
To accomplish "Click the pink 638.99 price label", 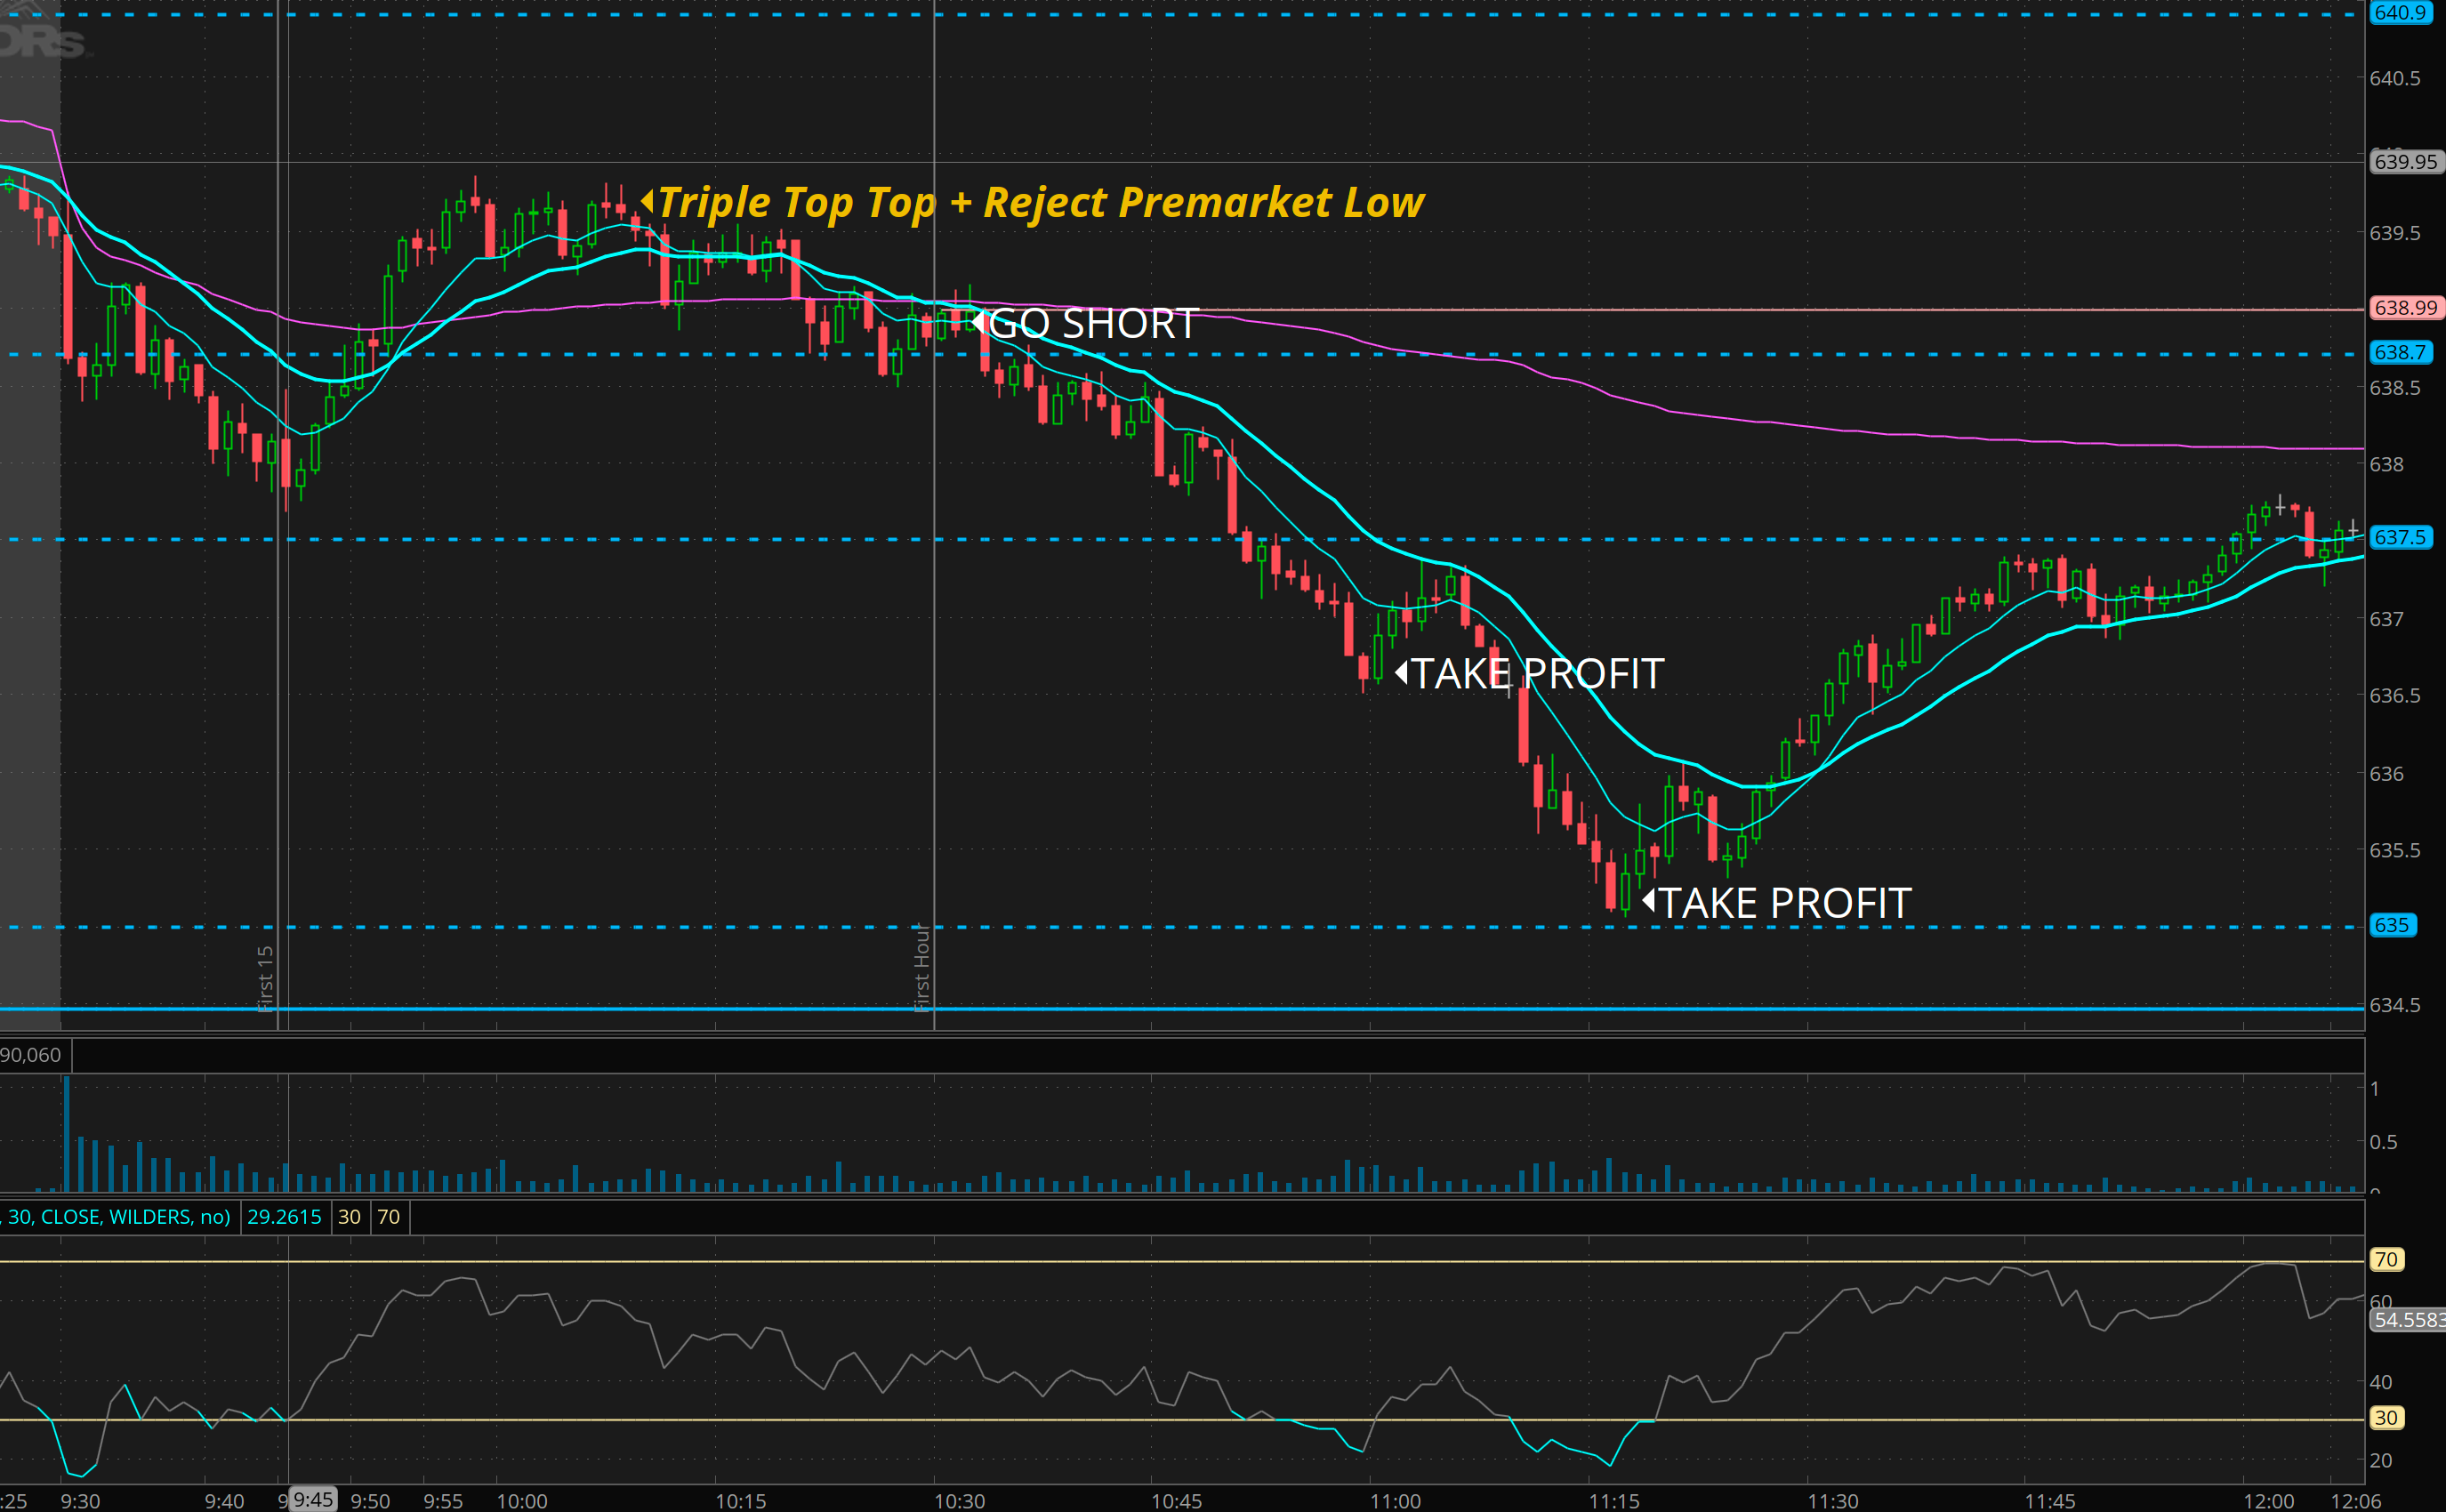I will coord(2405,308).
